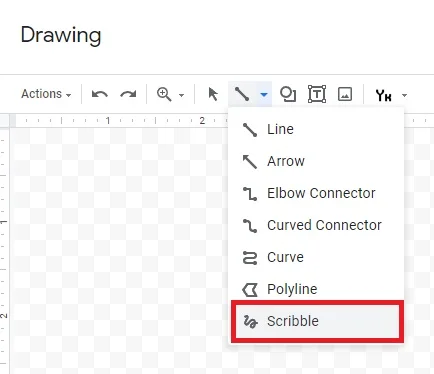Select the Line tool in toolbar
Screen dimensions: 434x374
point(242,94)
